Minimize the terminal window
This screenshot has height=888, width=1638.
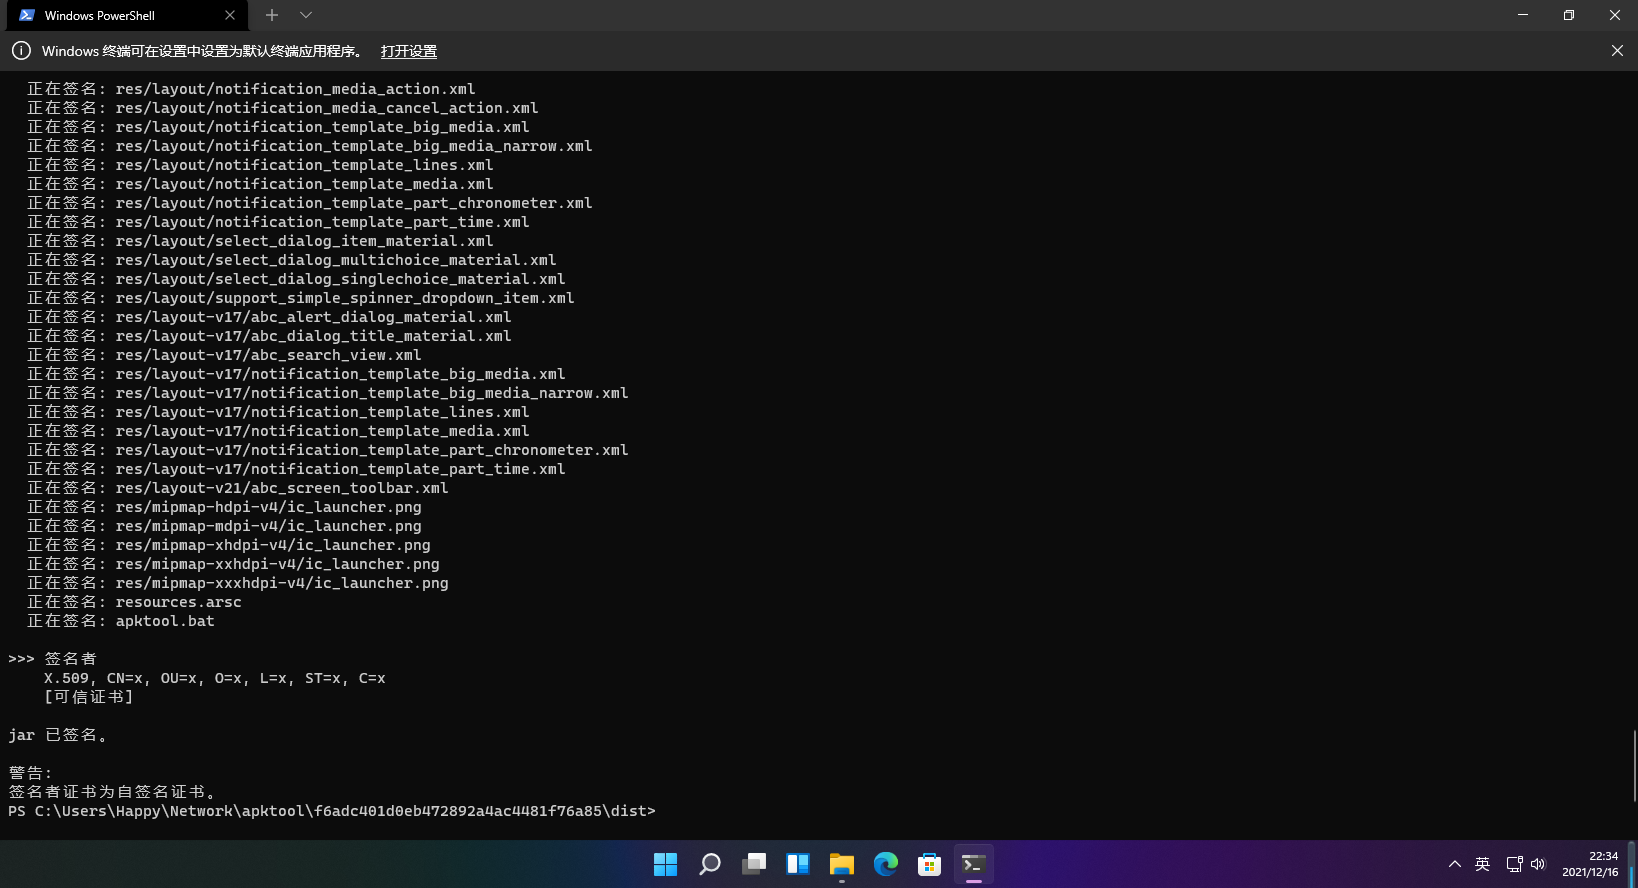1523,15
